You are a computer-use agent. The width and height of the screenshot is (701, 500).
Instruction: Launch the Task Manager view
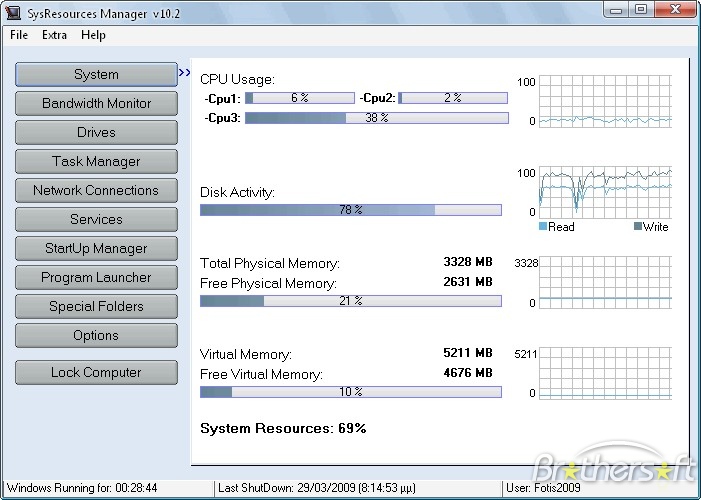96,162
